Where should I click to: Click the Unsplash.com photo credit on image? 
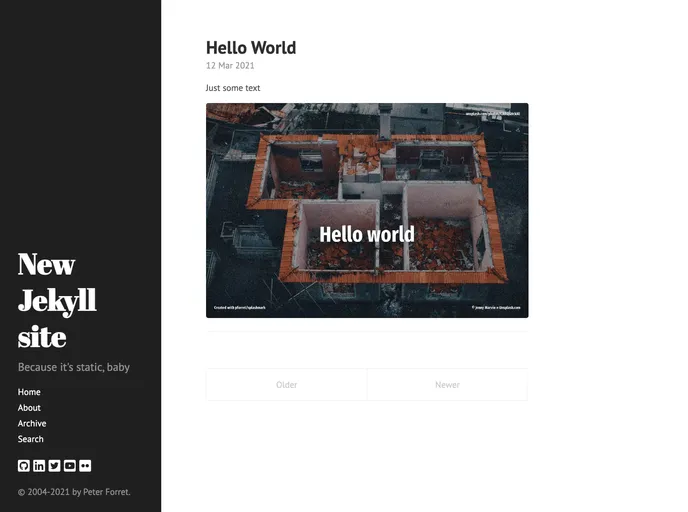click(496, 308)
